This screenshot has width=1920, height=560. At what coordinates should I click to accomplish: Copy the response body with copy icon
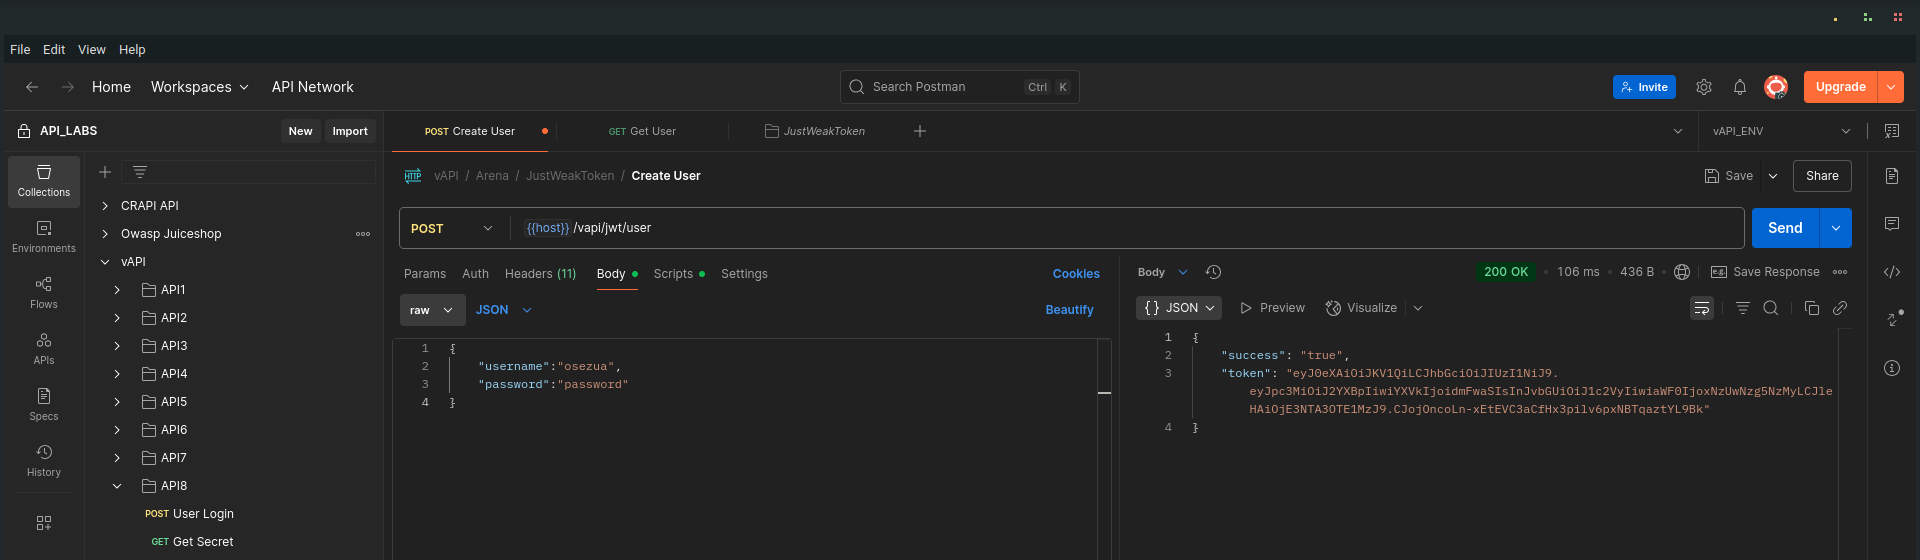coord(1811,308)
